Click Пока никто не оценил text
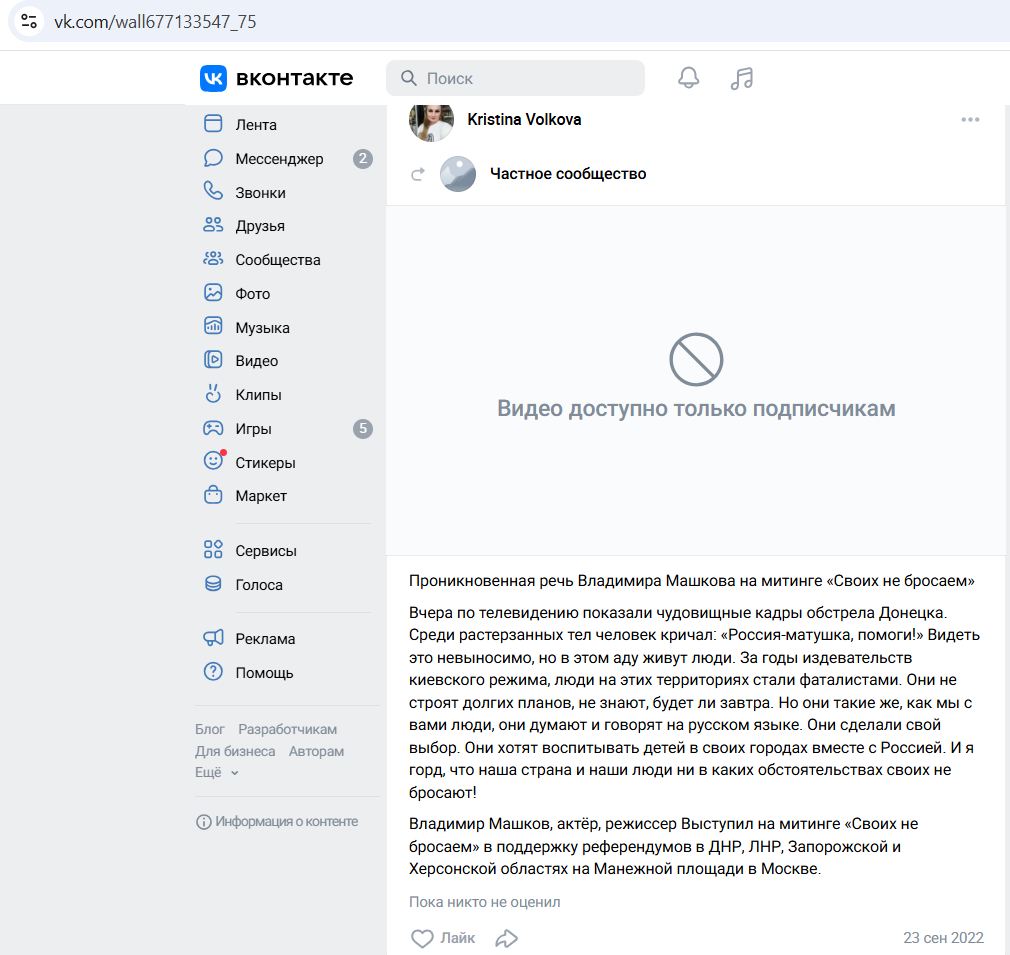Viewport: 1010px width, 955px height. (x=484, y=902)
